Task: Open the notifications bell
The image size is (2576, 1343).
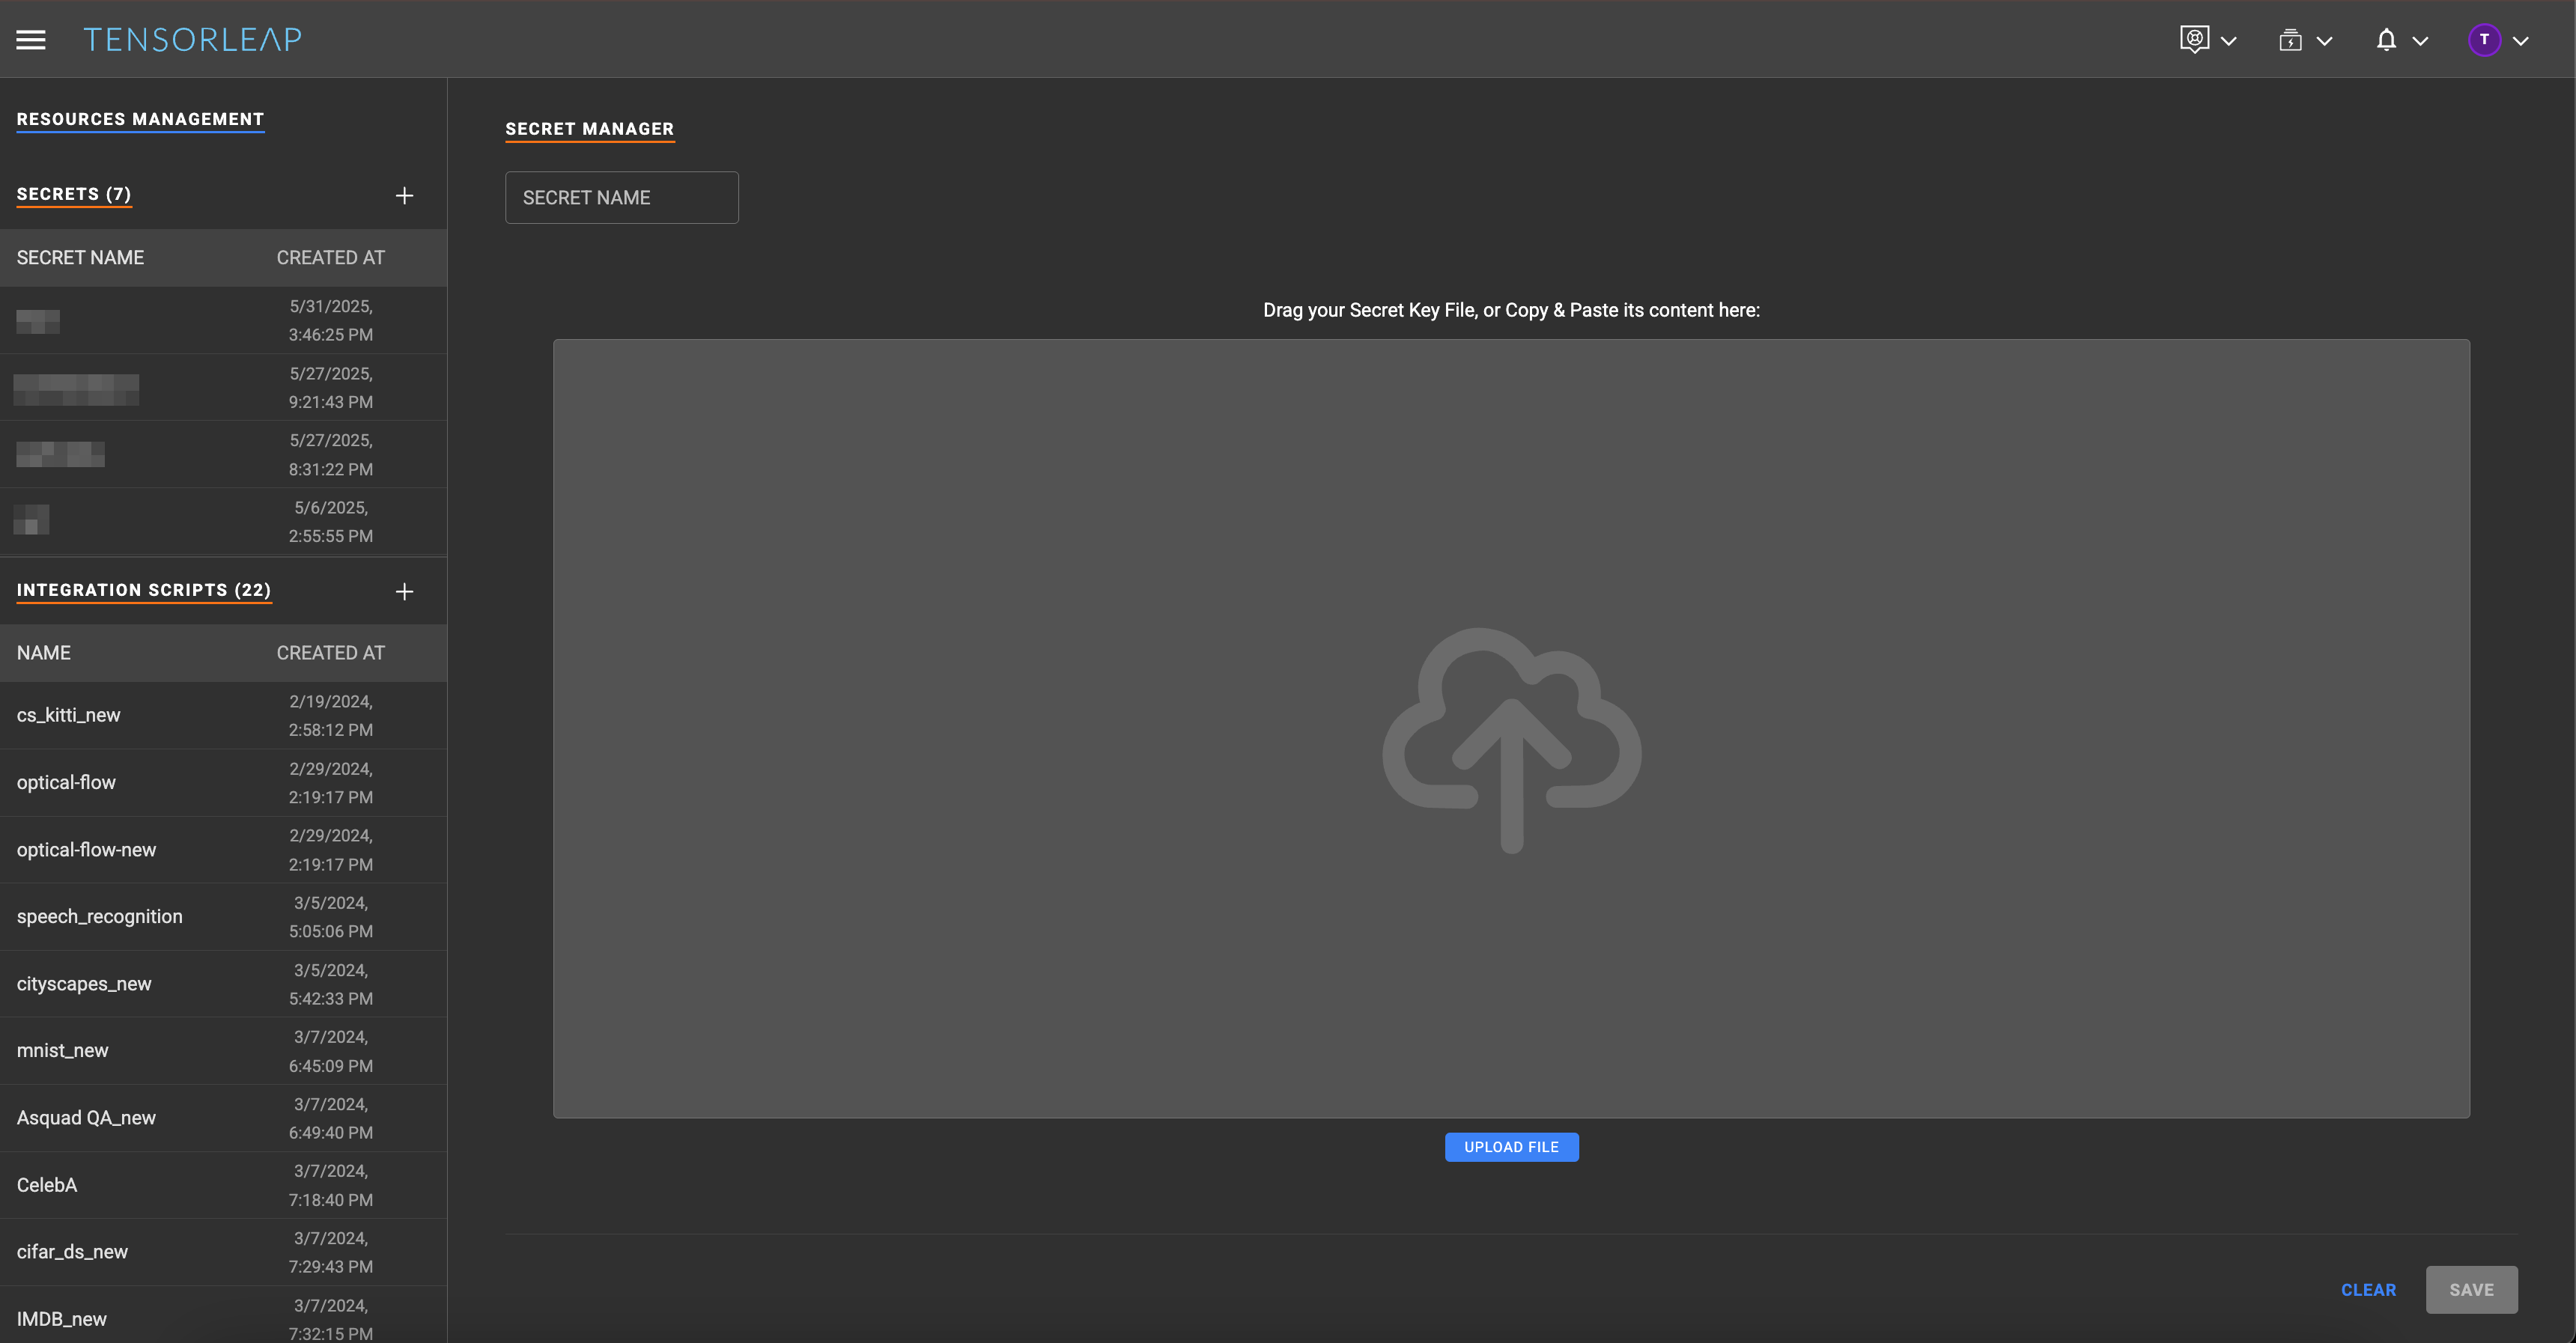Action: [2386, 40]
